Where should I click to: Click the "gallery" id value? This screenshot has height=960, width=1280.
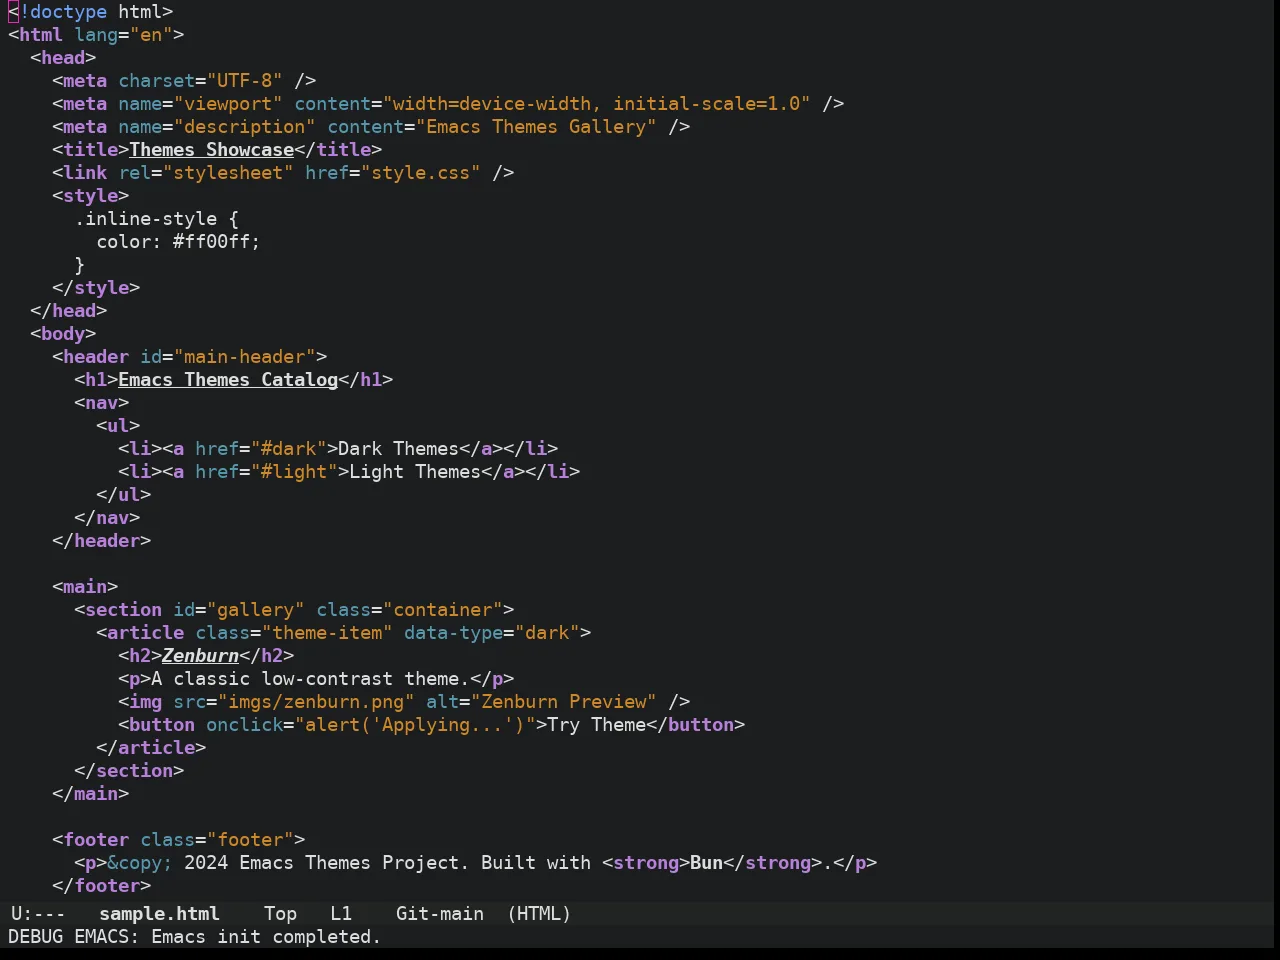click(256, 609)
